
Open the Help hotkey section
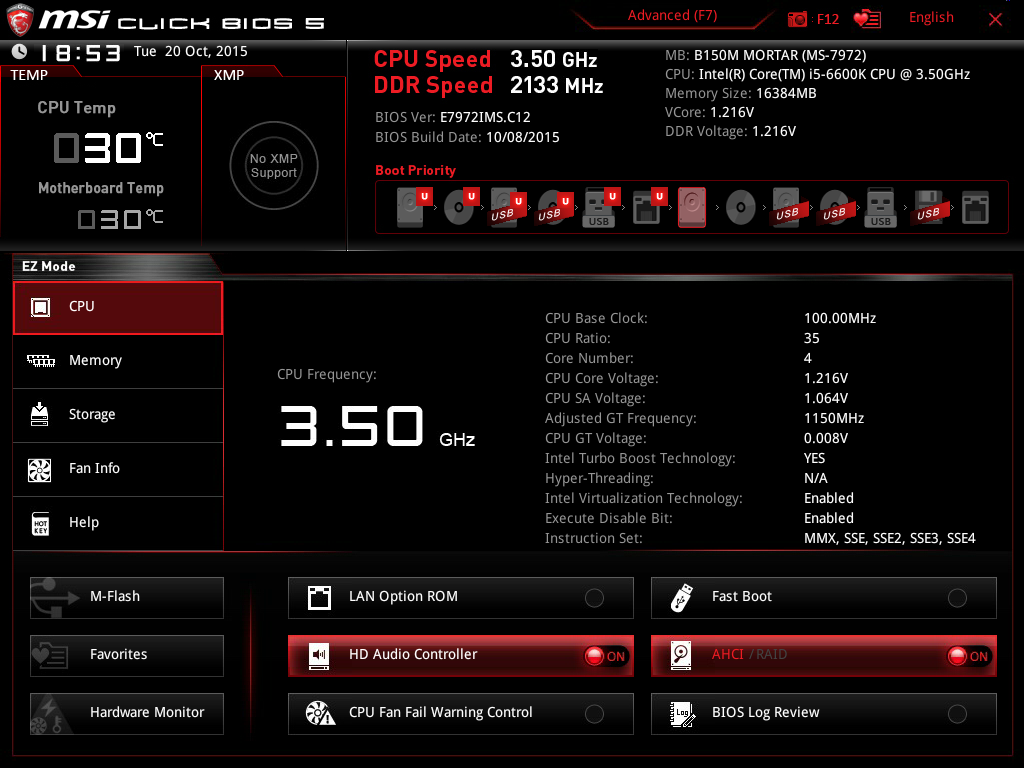coord(118,523)
